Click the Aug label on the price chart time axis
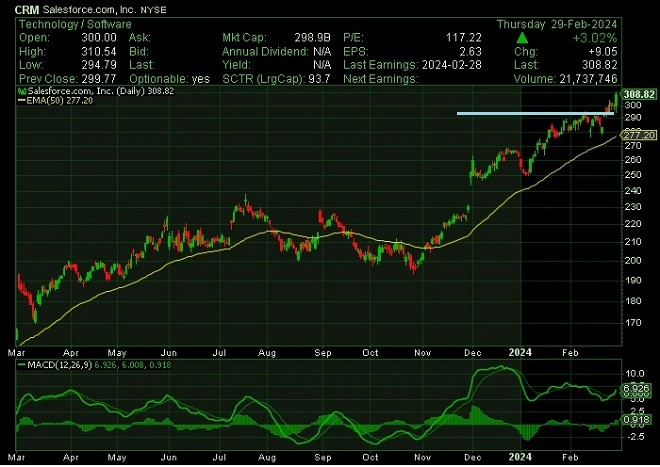Viewport: 660px width, 467px height. pos(267,353)
